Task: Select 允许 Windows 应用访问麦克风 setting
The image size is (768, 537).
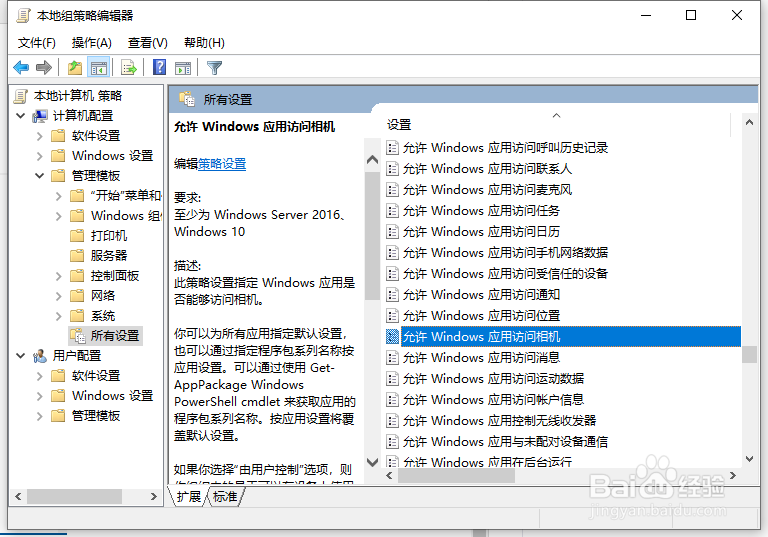Action: tap(487, 190)
